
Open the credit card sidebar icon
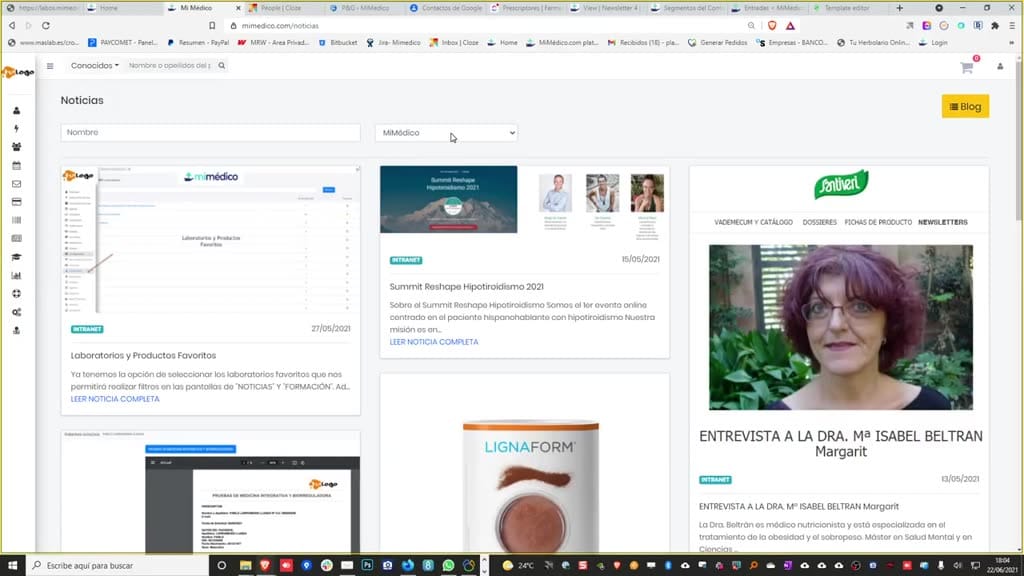tap(16, 202)
